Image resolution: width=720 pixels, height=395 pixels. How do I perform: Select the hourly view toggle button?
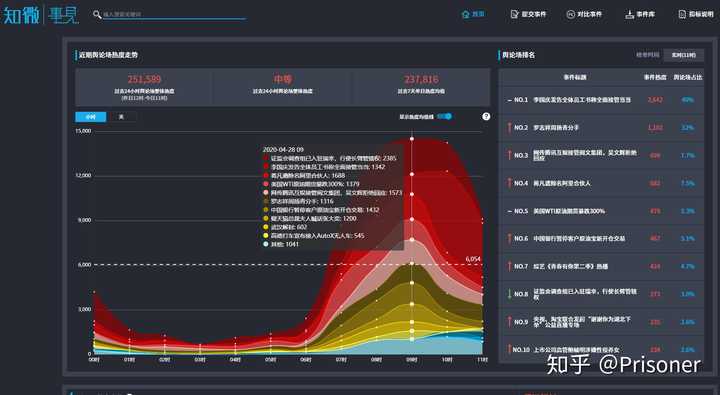(90, 117)
